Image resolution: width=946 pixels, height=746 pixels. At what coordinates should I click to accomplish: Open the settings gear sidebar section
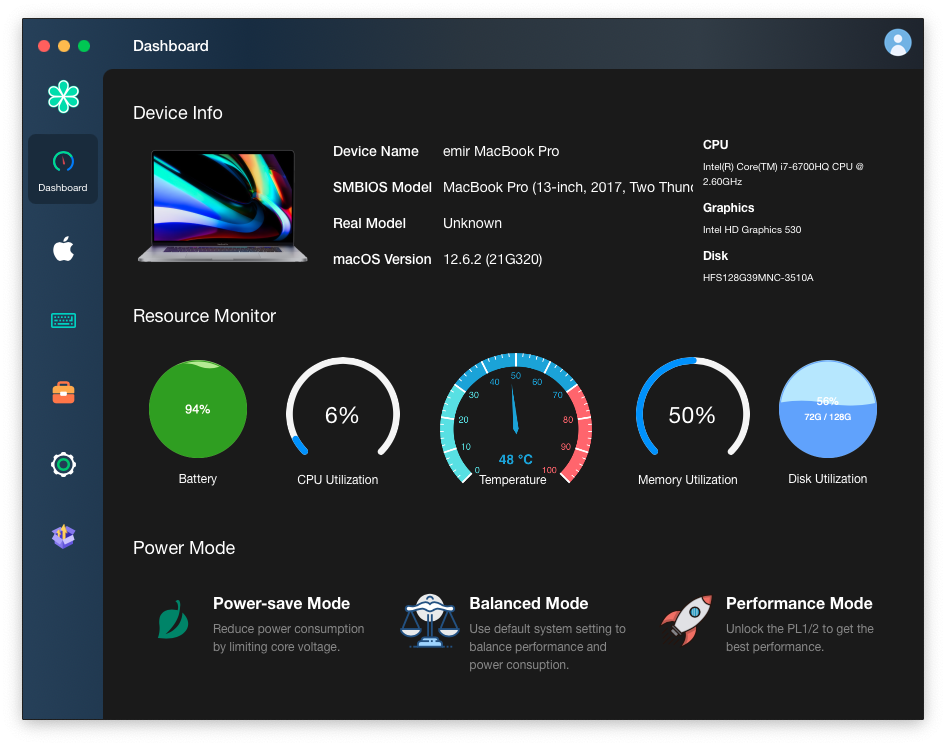tap(63, 464)
